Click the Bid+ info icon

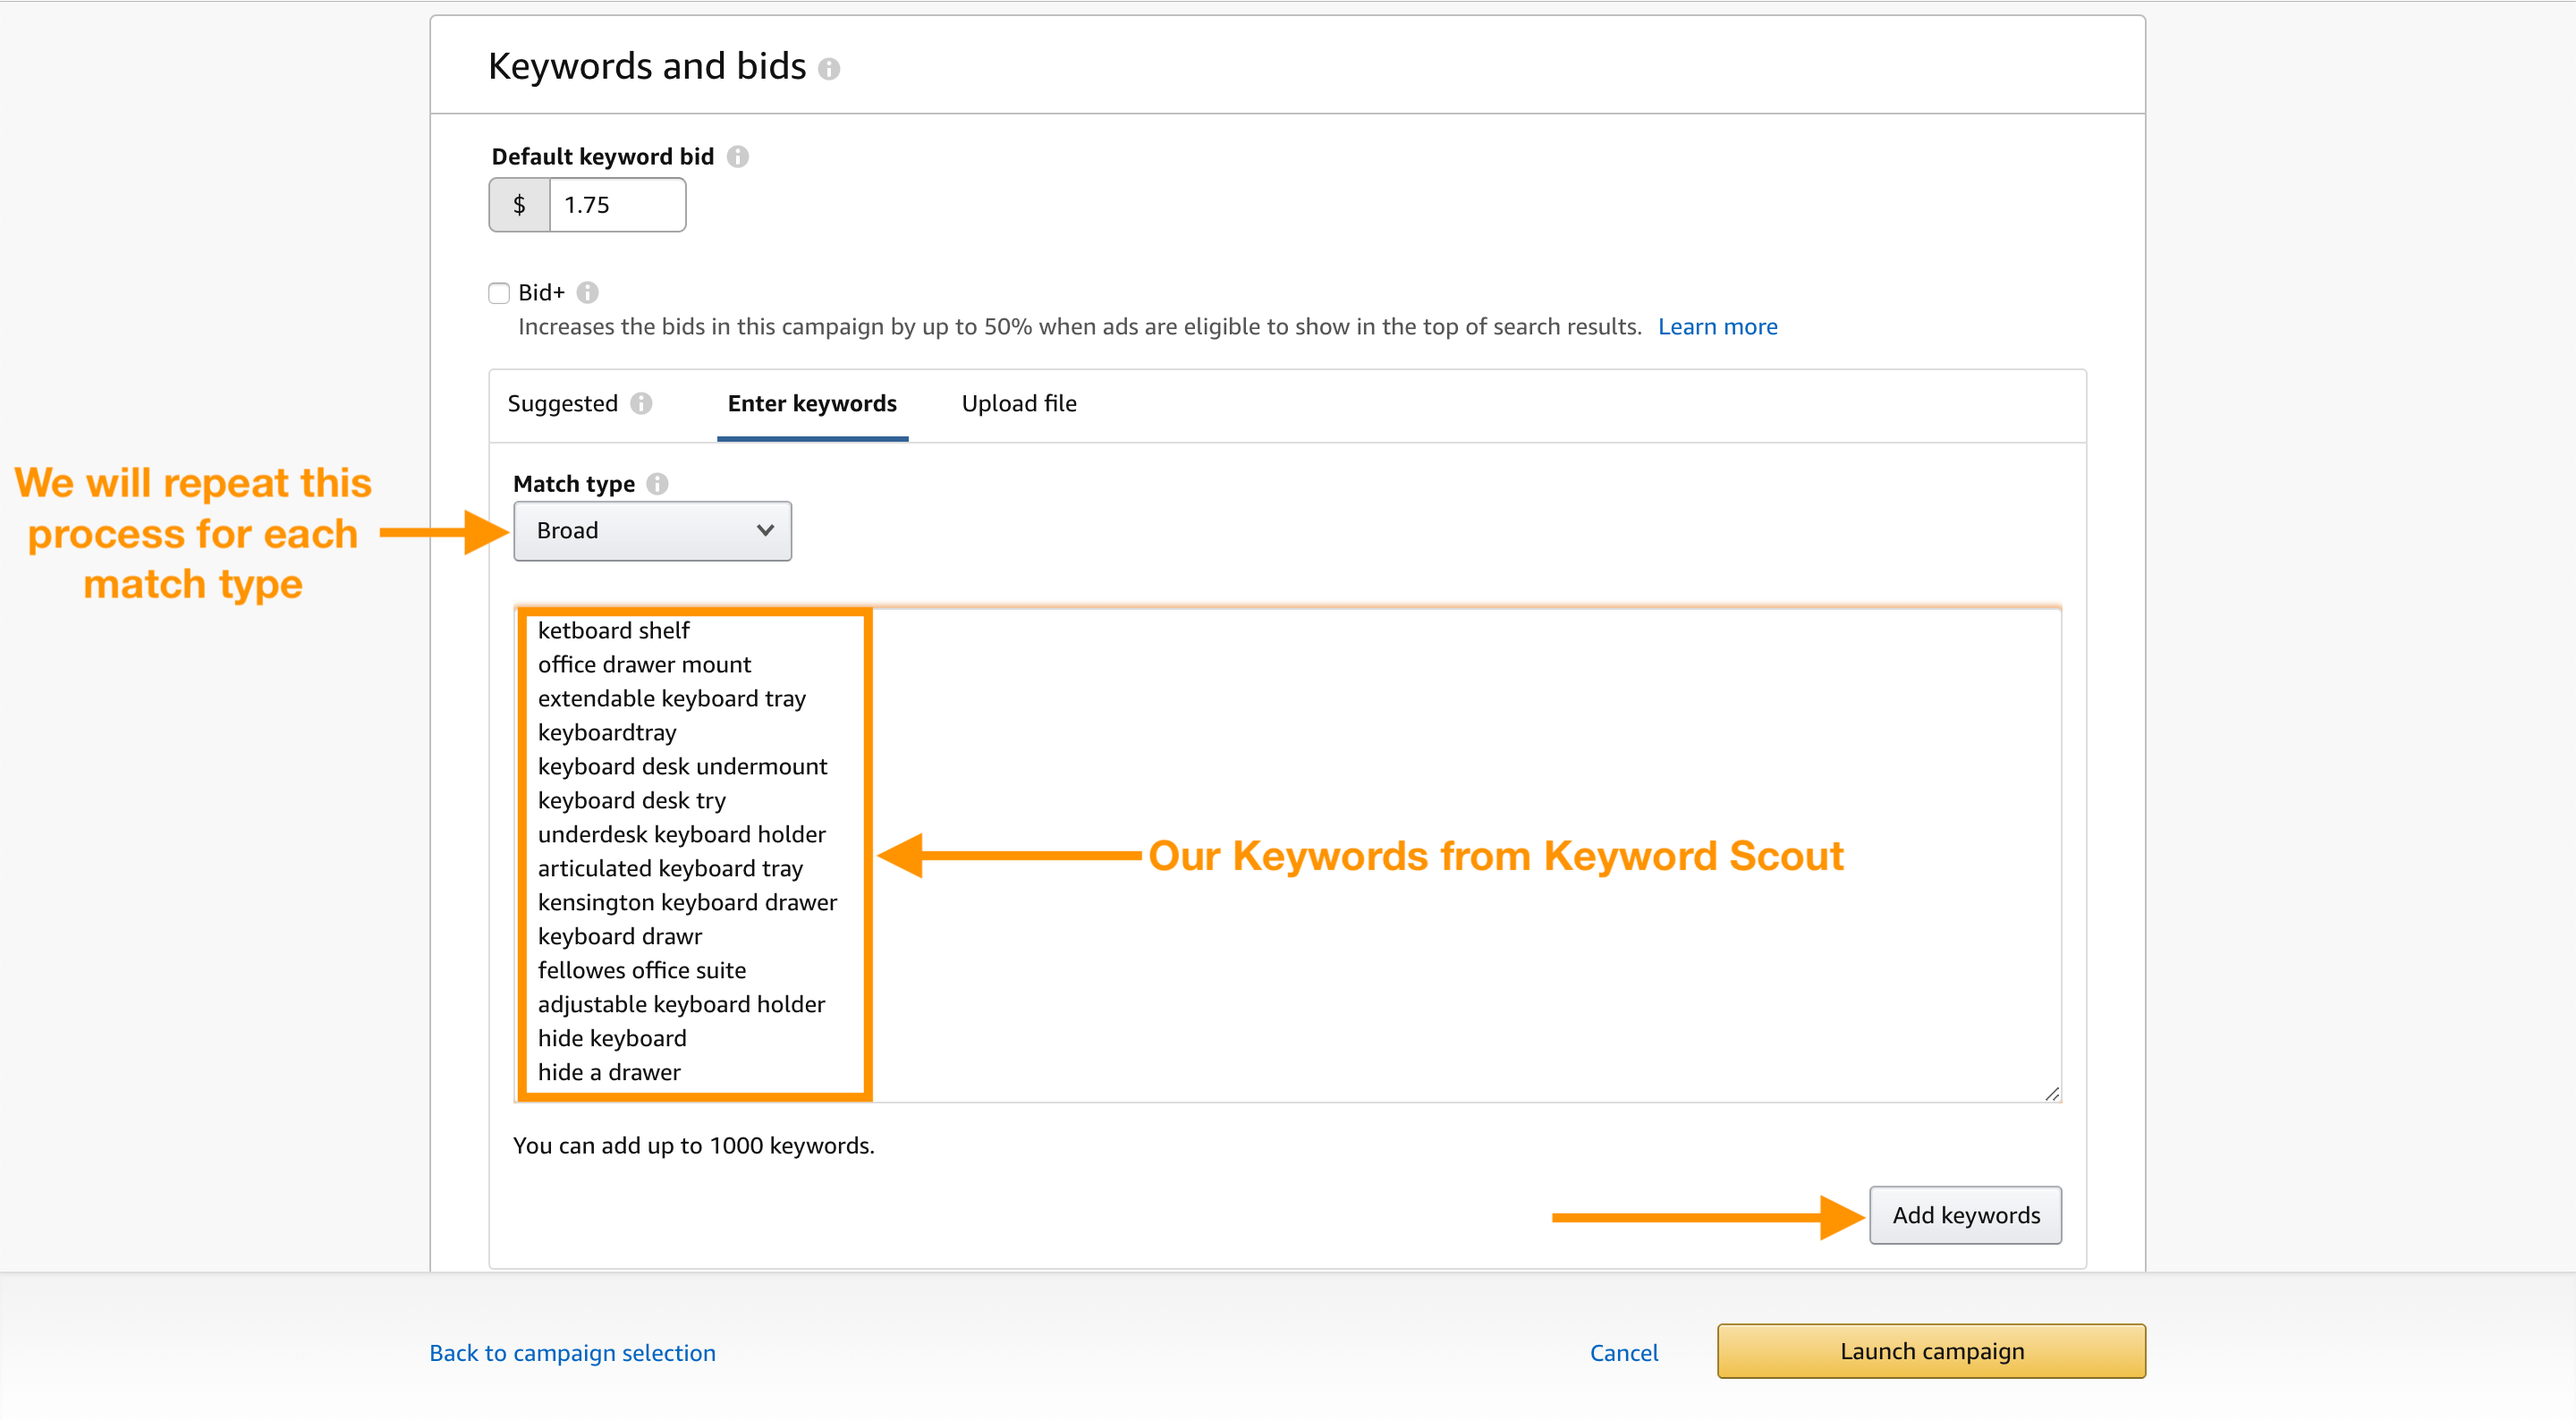588,293
